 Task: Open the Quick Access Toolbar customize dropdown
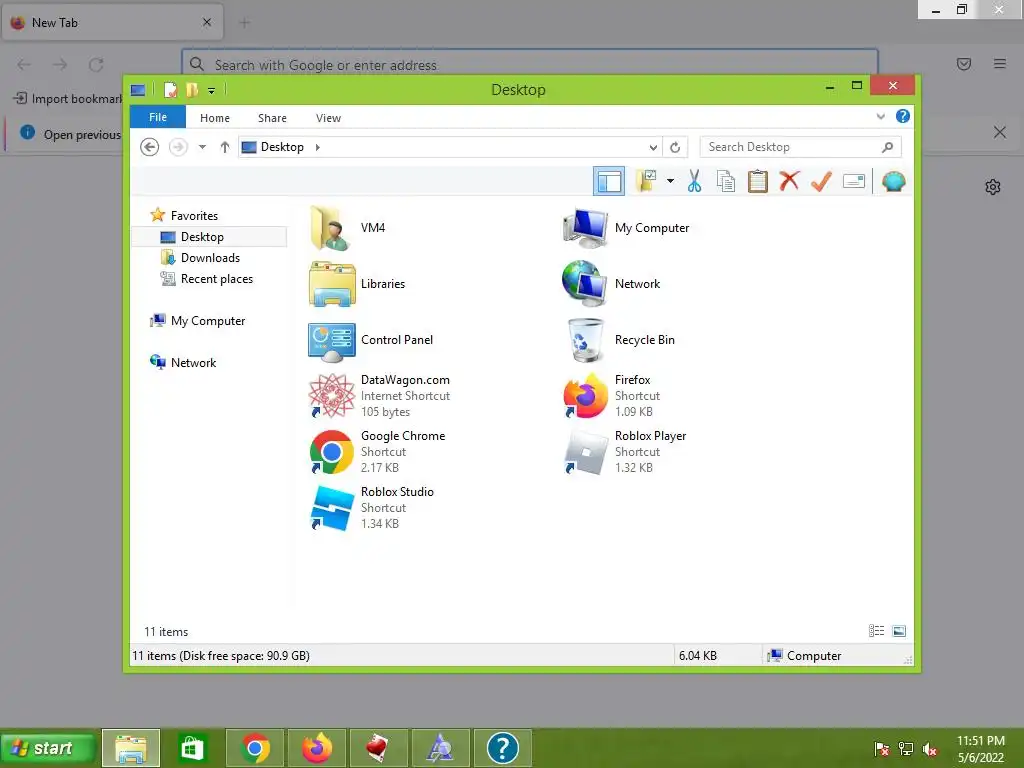(212, 90)
